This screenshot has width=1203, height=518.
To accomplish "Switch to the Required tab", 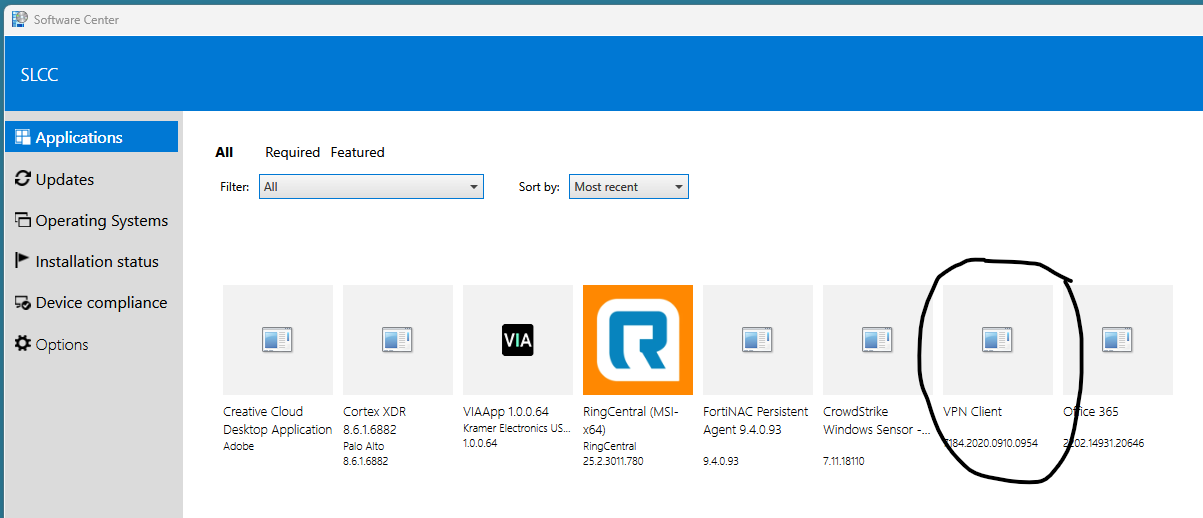I will [292, 152].
